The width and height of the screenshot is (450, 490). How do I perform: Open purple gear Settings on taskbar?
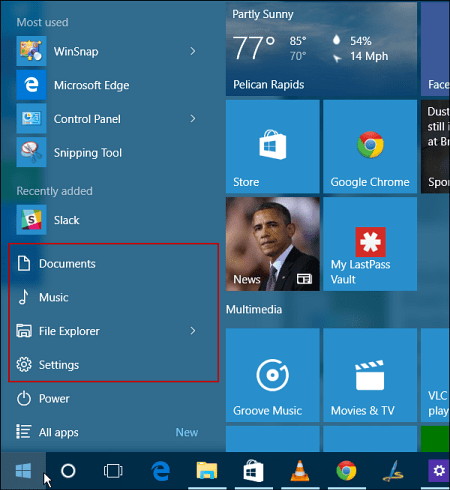(438, 471)
